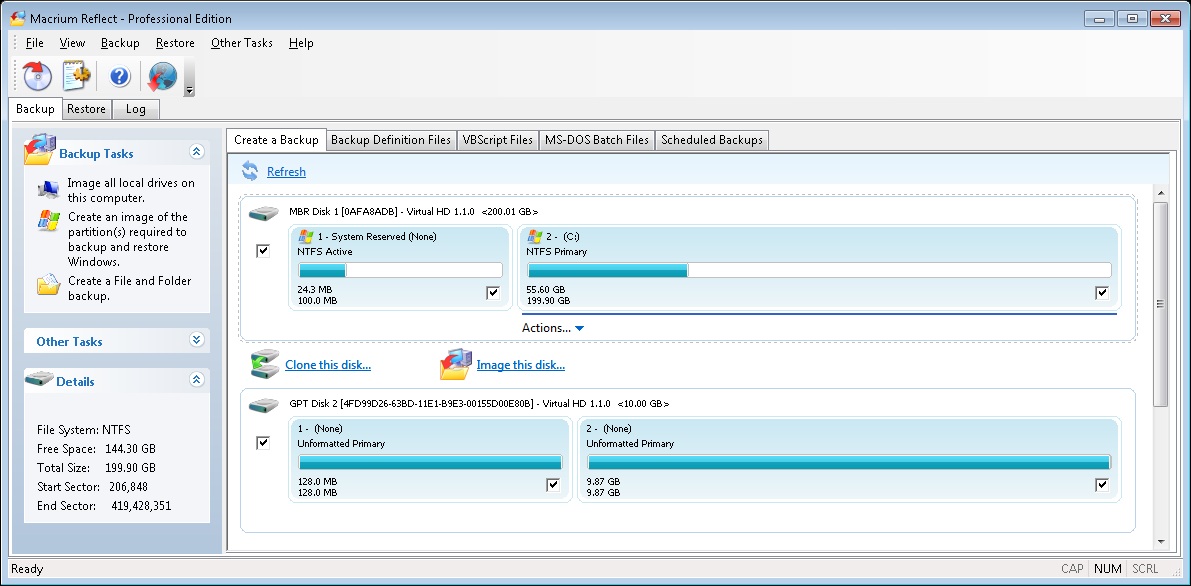Click the Macrium Reflect title bar app icon
This screenshot has height=586, width=1191.
[17, 18]
